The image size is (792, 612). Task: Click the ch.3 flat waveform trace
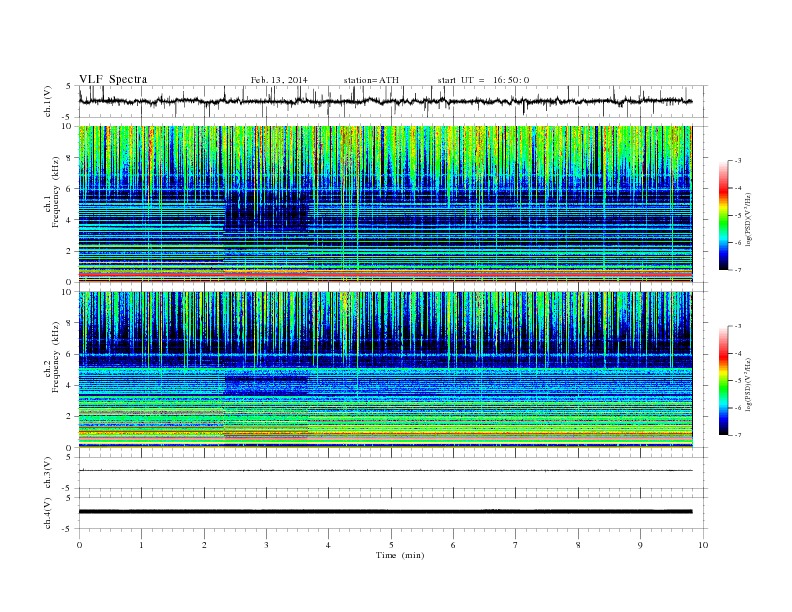385,471
